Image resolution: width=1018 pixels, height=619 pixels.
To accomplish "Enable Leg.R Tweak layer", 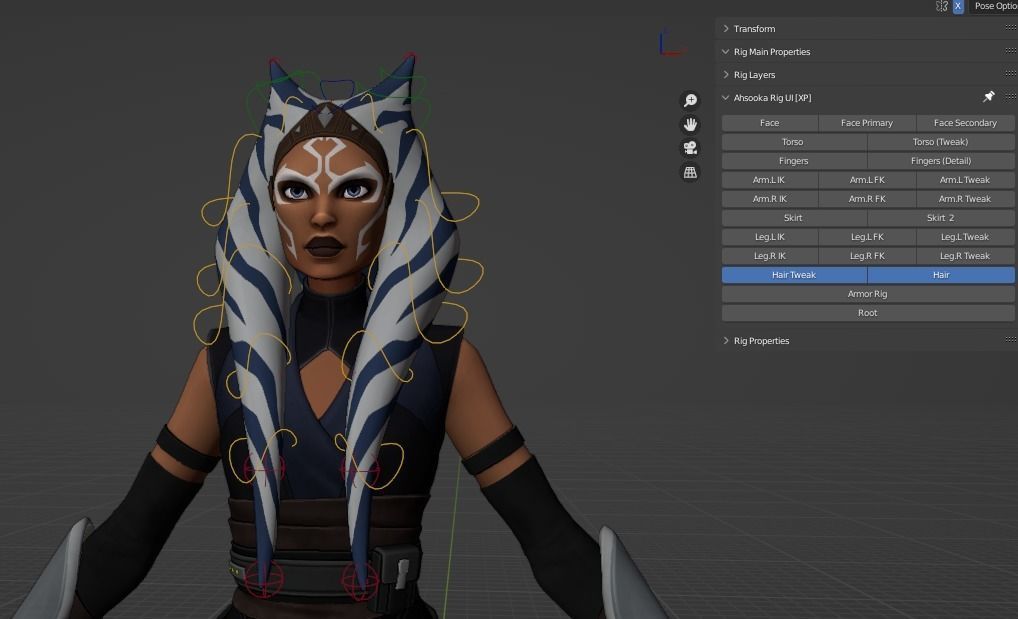I will coord(965,256).
